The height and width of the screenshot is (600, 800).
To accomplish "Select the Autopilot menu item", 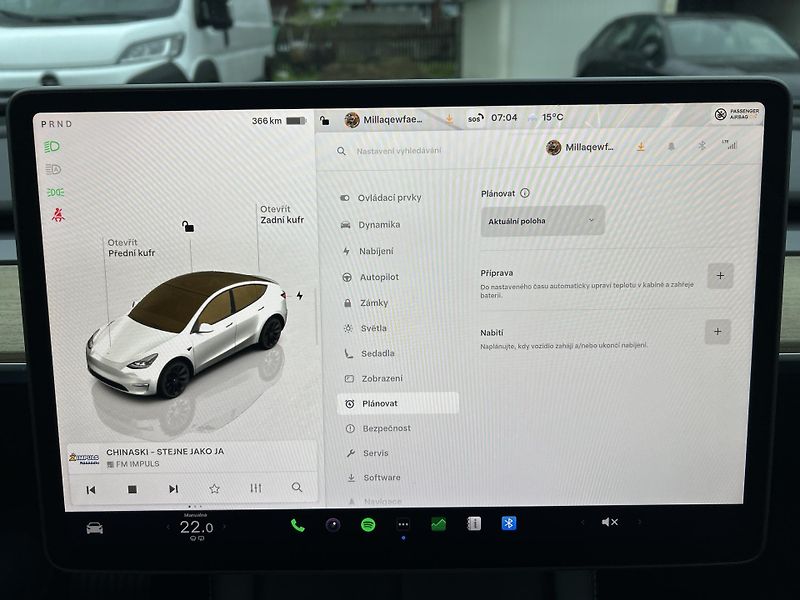I will click(x=371, y=277).
